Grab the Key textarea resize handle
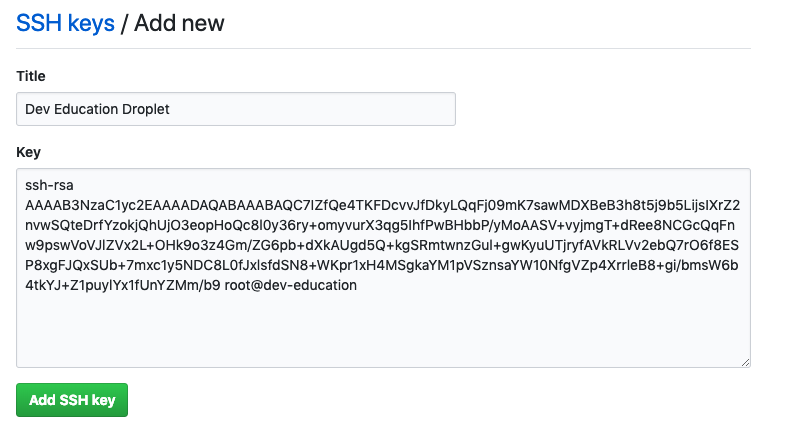This screenshot has width=785, height=446. (x=744, y=361)
